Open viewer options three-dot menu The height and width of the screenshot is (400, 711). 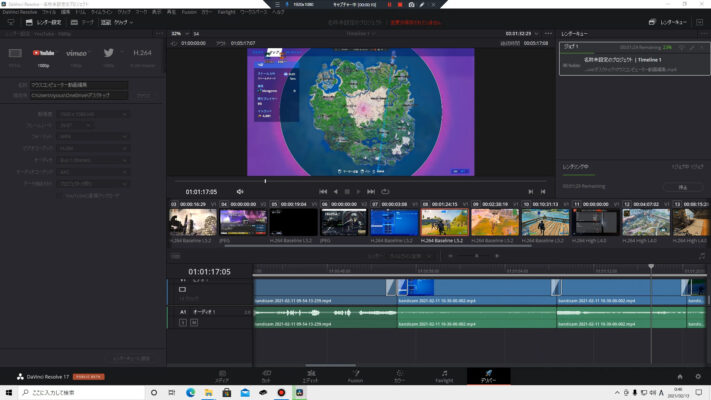[548, 34]
